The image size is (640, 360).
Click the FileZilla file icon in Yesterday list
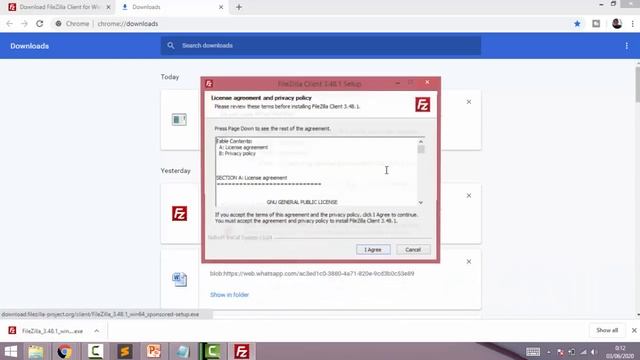coord(180,214)
